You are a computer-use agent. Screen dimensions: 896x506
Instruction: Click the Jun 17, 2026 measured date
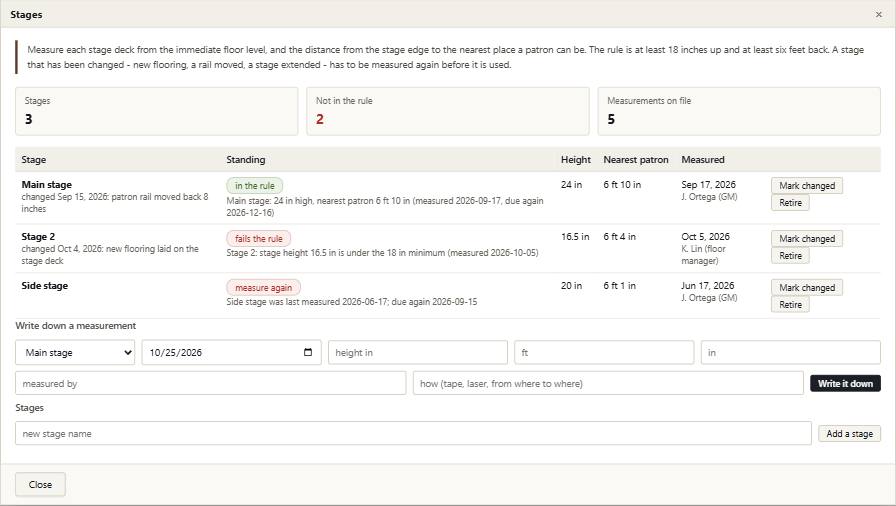pyautogui.click(x=707, y=286)
